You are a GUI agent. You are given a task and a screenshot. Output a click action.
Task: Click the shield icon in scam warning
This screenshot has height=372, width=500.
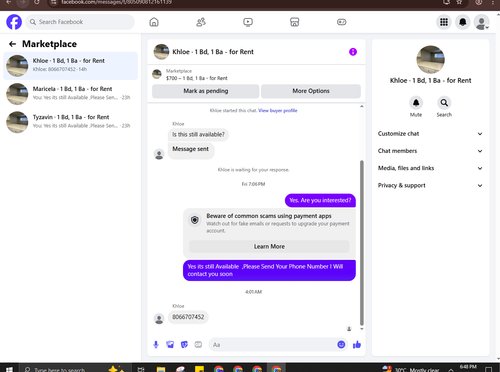[x=195, y=220]
